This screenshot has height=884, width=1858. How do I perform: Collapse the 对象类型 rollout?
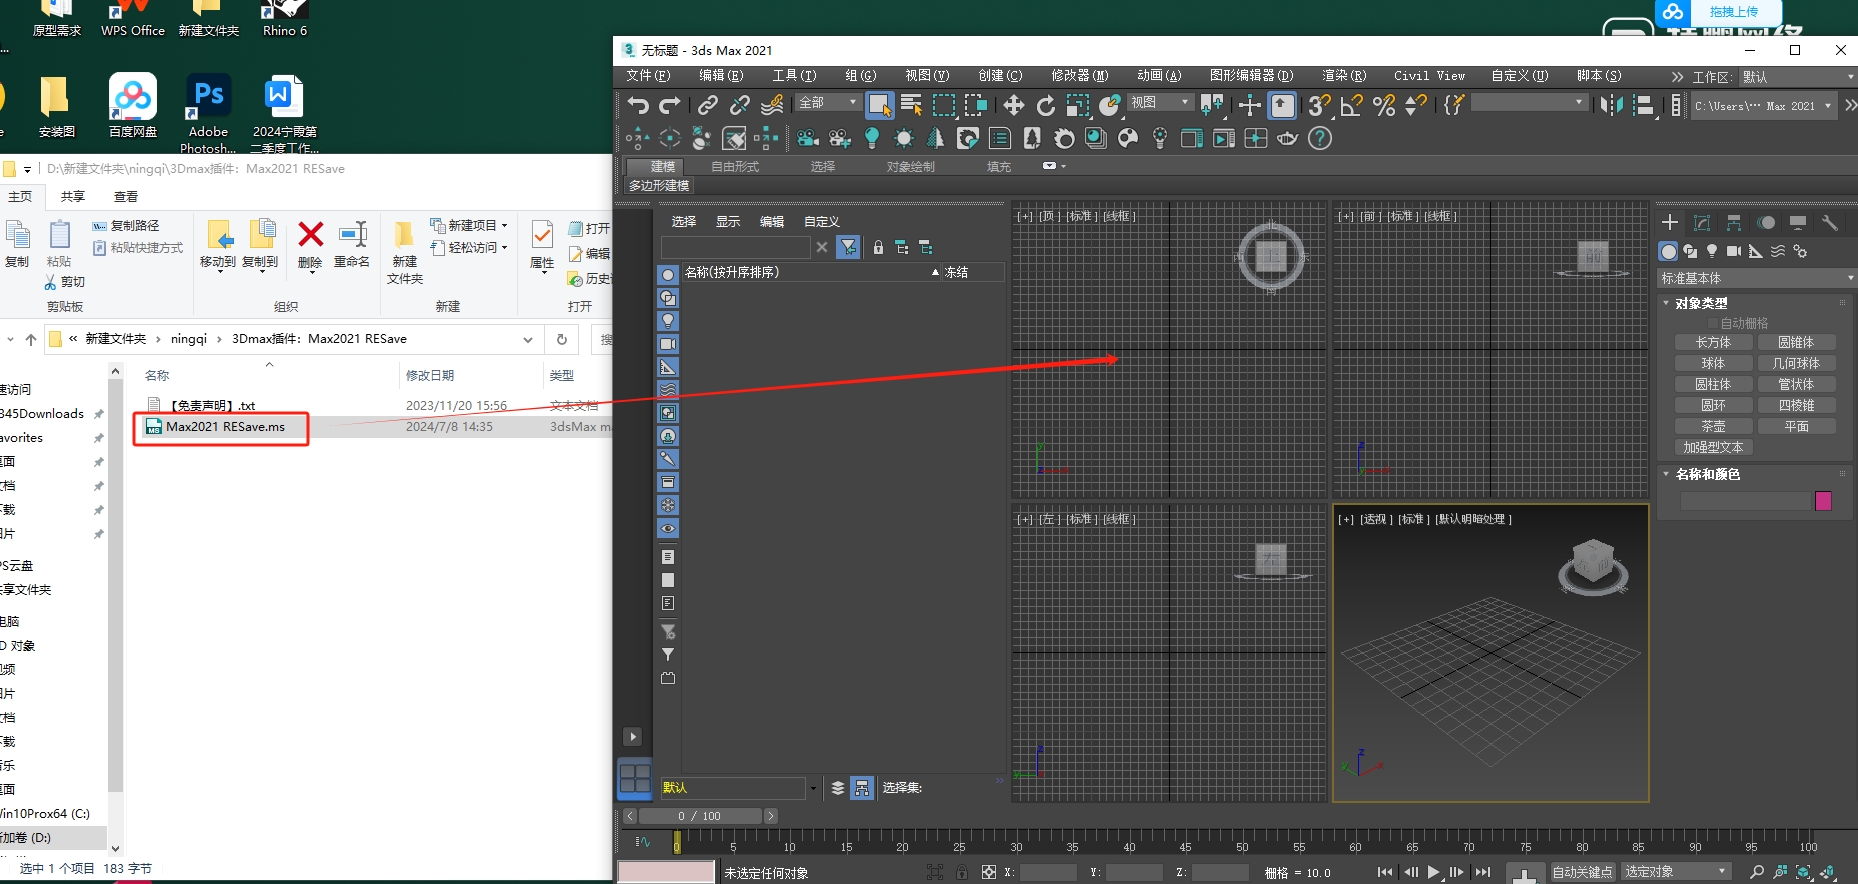click(x=1700, y=303)
